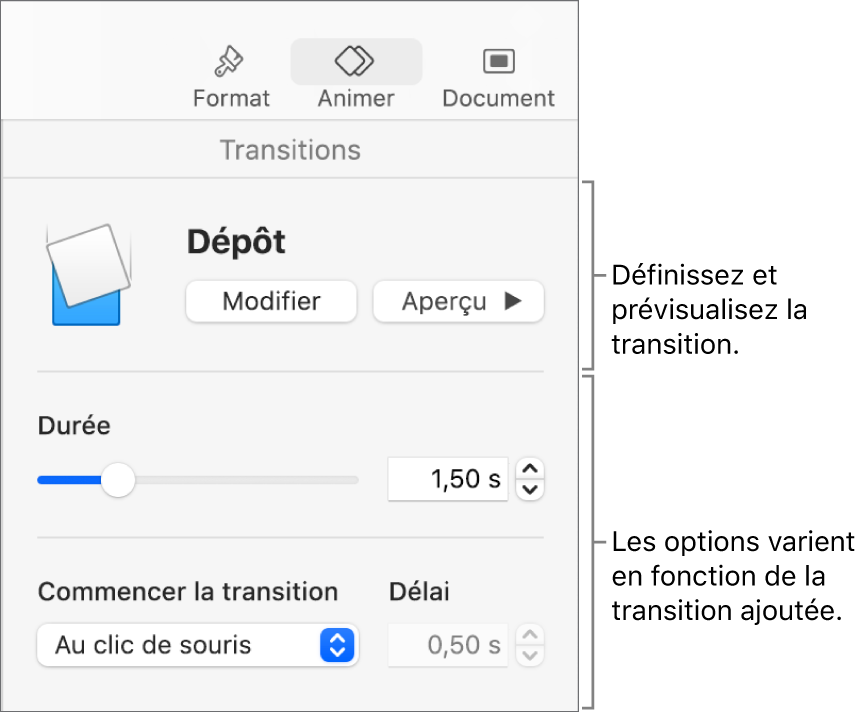Click the Dépôt transition name

coord(236,242)
